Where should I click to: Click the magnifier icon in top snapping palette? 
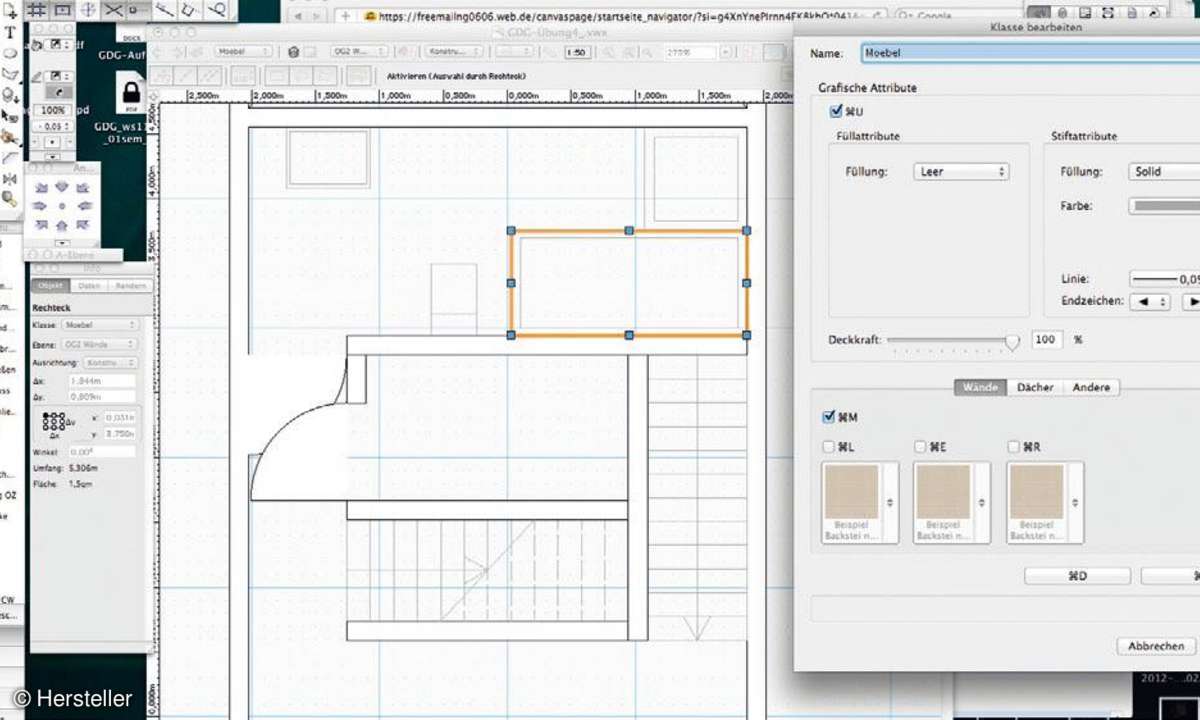point(217,9)
